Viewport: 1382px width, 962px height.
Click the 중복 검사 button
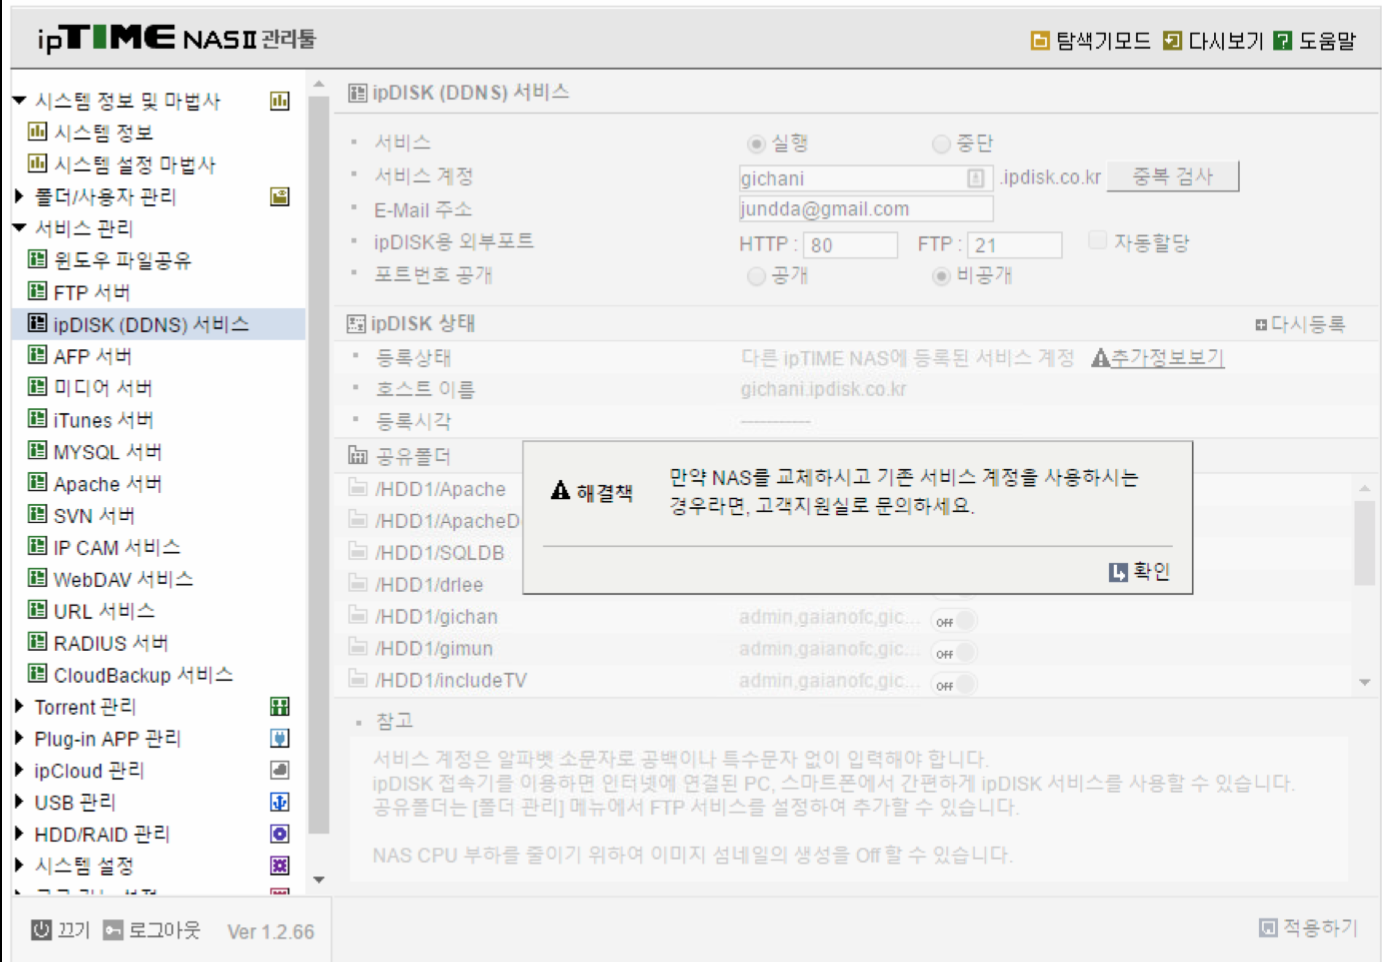1173,177
